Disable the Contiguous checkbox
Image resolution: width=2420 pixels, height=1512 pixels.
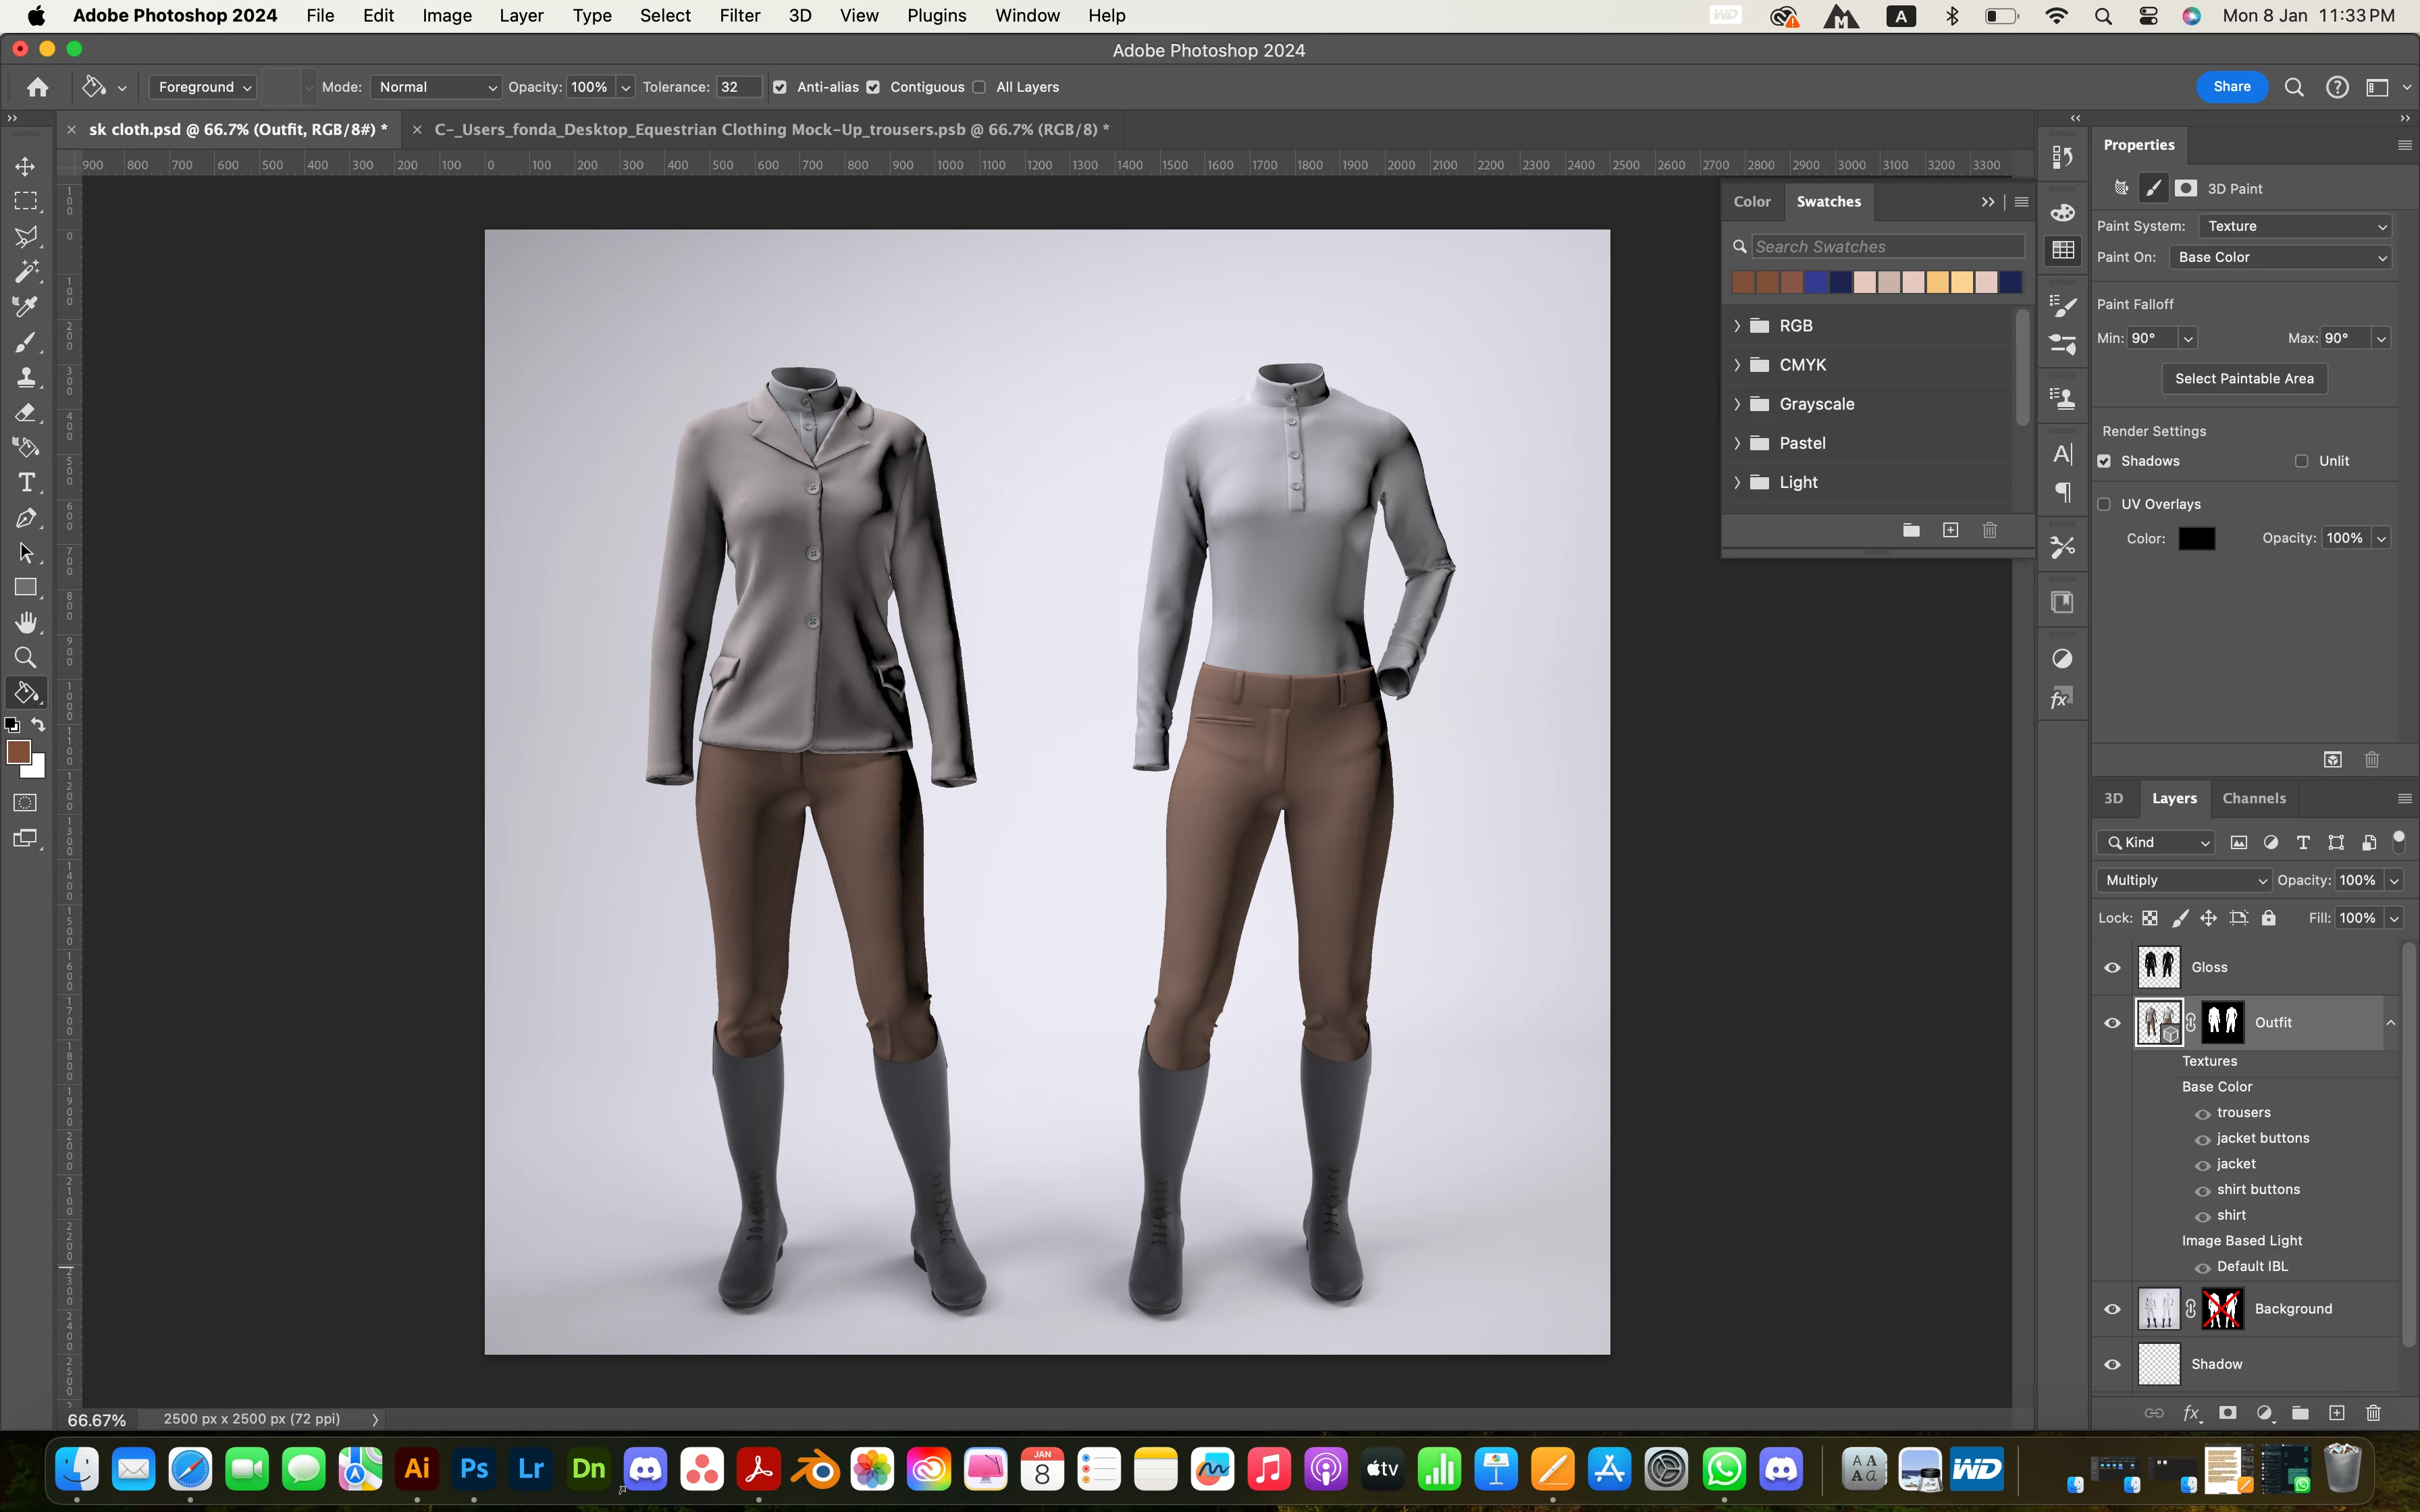873,87
